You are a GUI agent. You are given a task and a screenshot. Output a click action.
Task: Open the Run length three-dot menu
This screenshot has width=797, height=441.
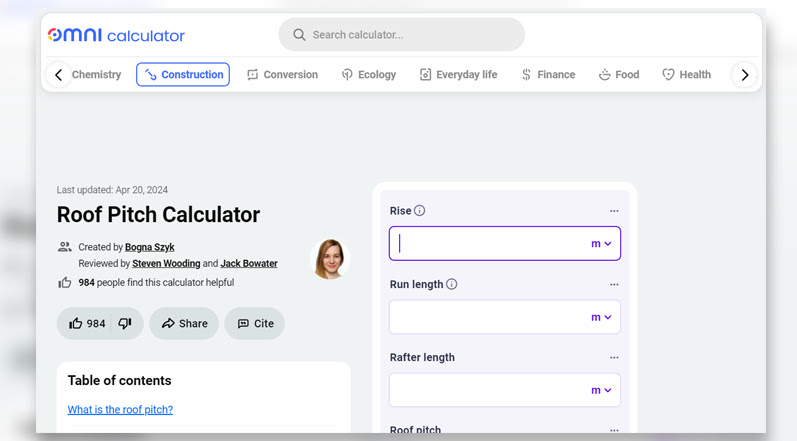pyautogui.click(x=614, y=284)
